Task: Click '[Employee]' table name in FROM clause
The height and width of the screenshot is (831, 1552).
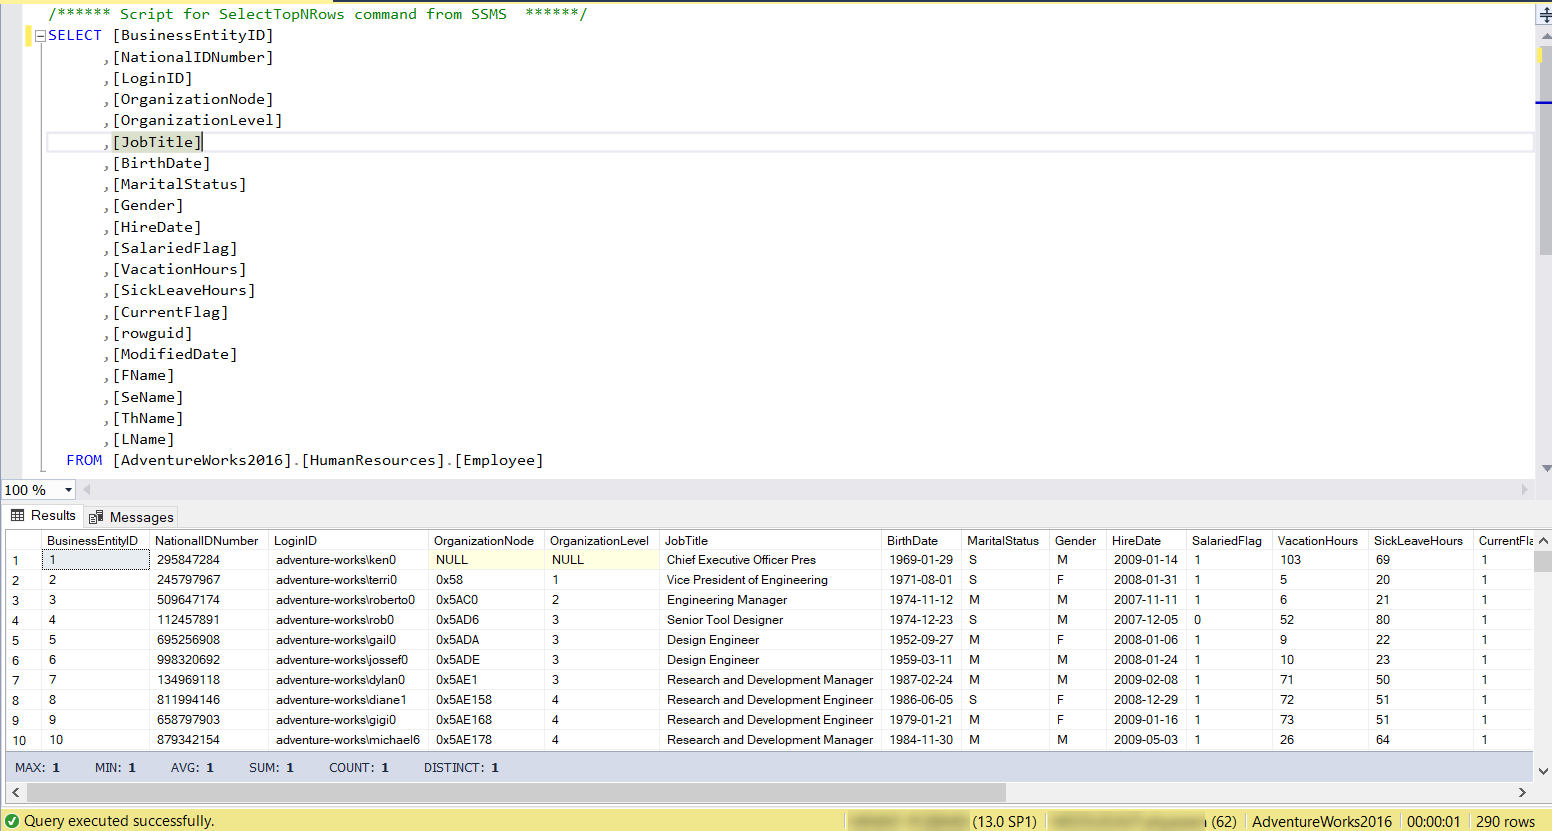Action: pos(499,461)
